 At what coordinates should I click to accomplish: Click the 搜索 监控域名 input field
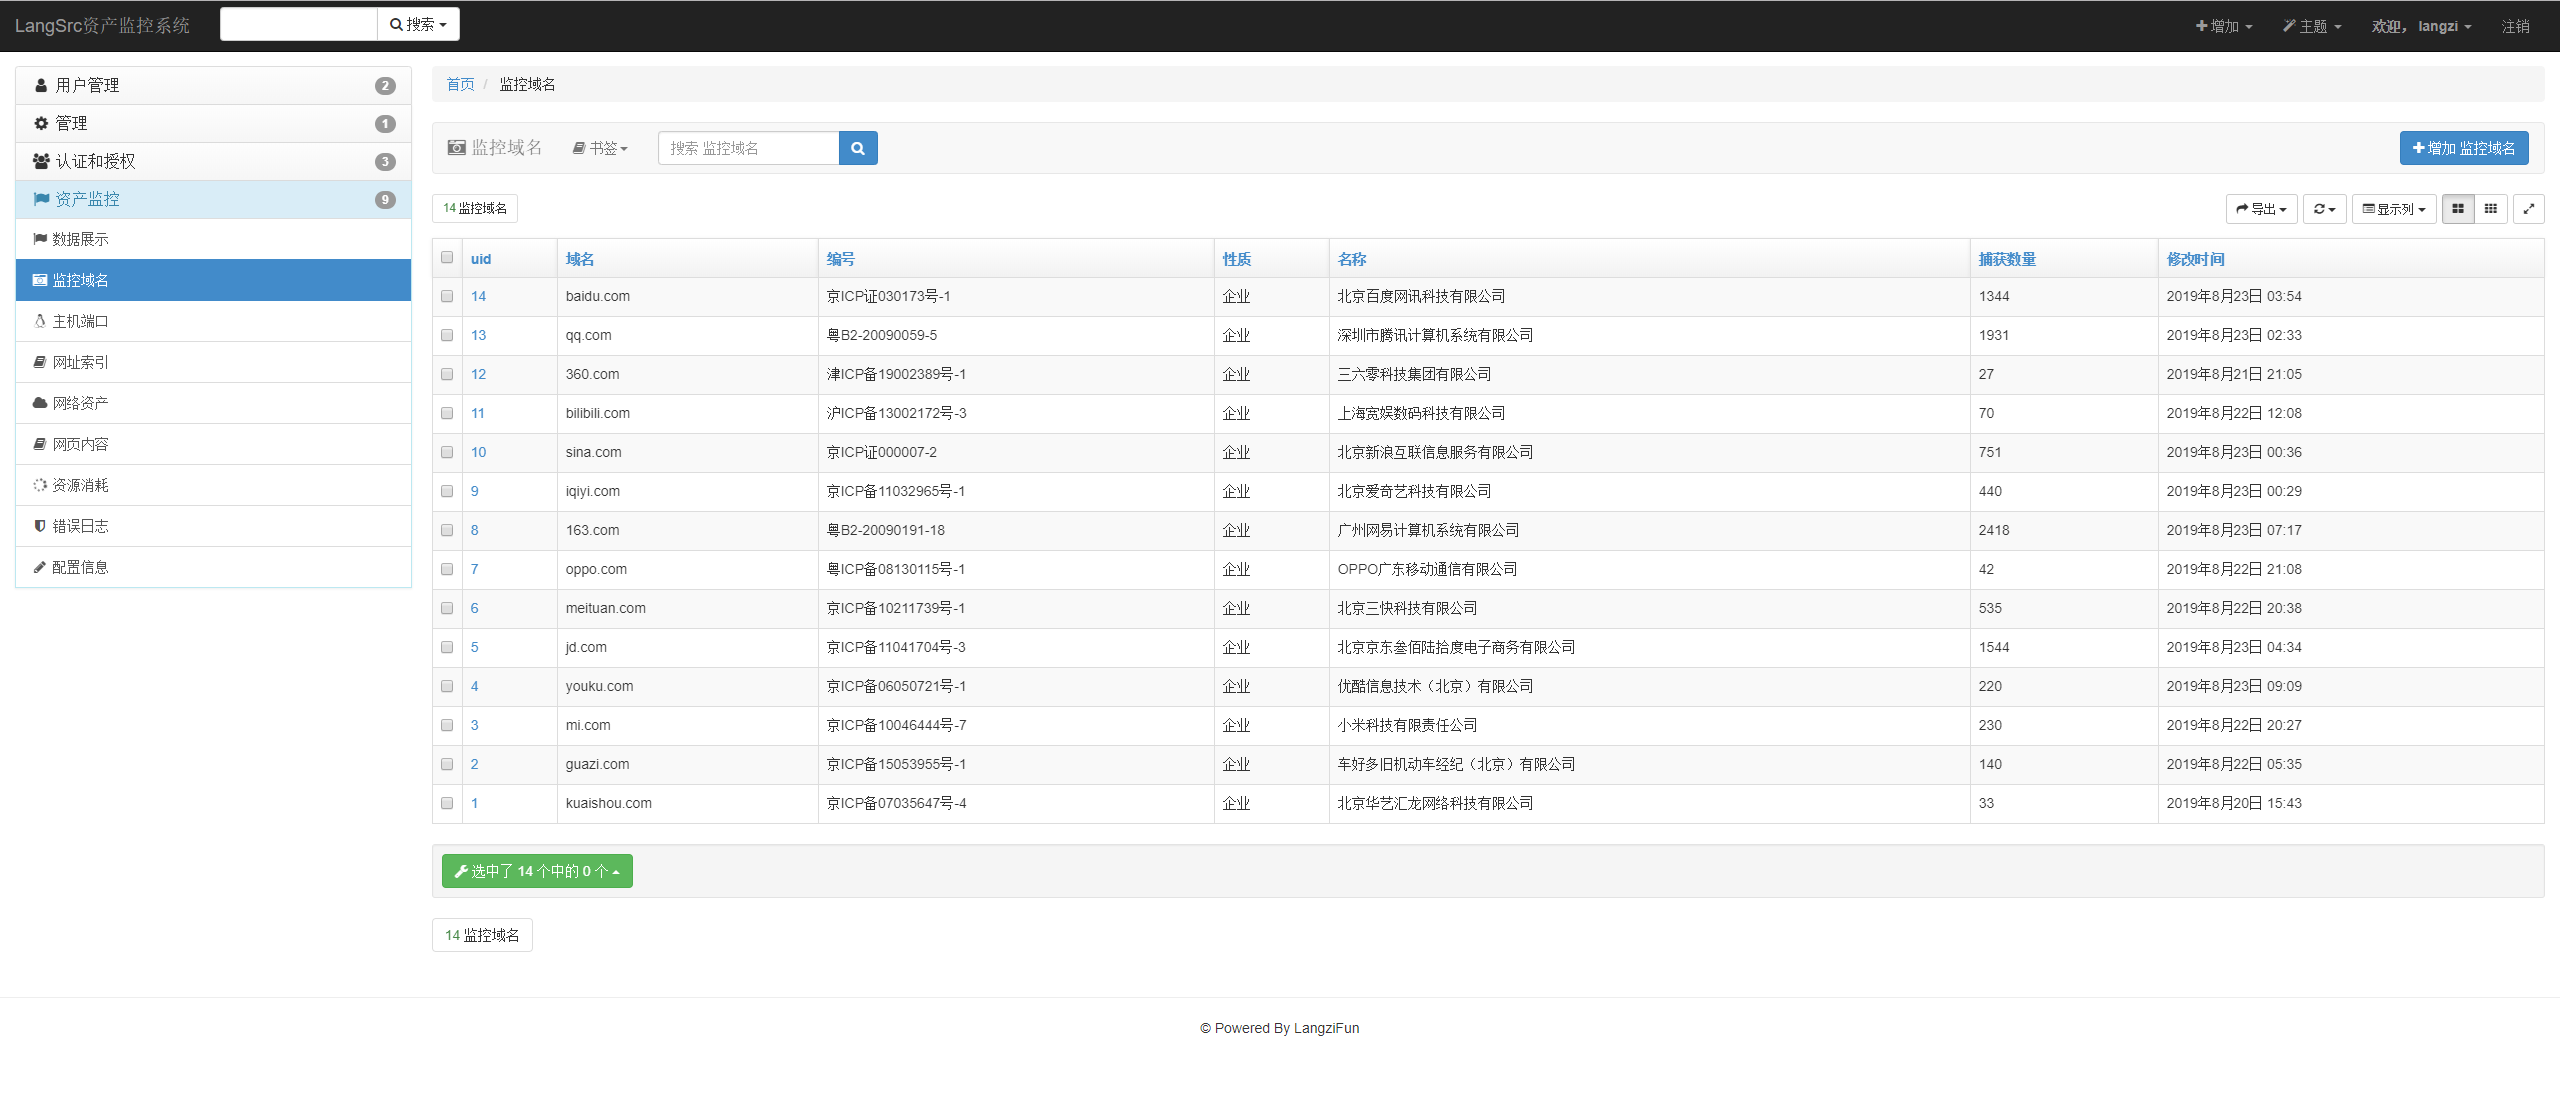(748, 148)
